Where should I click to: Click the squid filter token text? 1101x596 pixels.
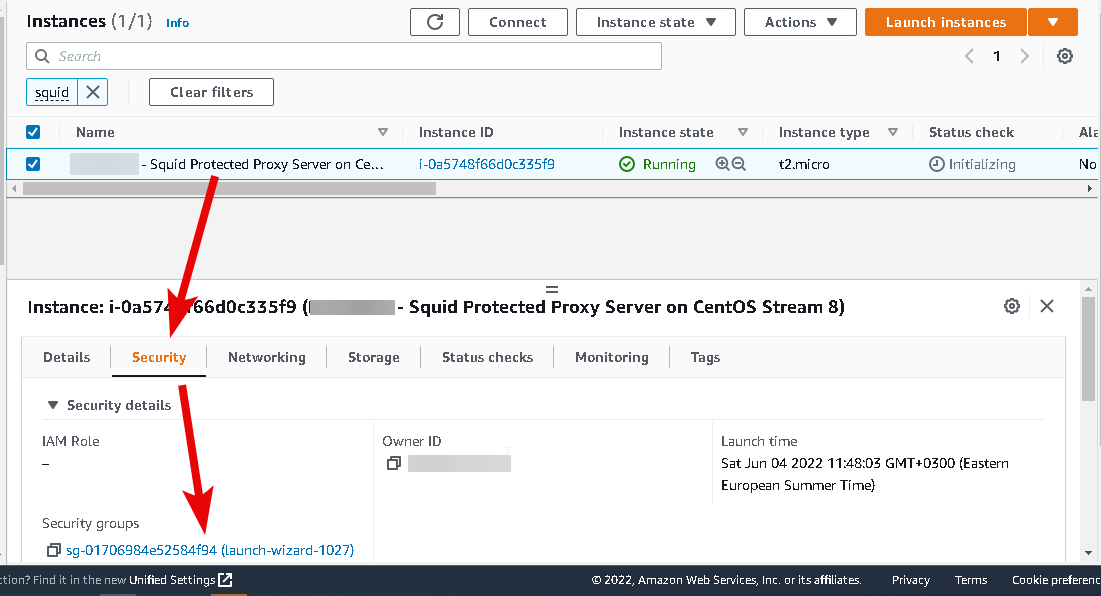click(x=52, y=92)
